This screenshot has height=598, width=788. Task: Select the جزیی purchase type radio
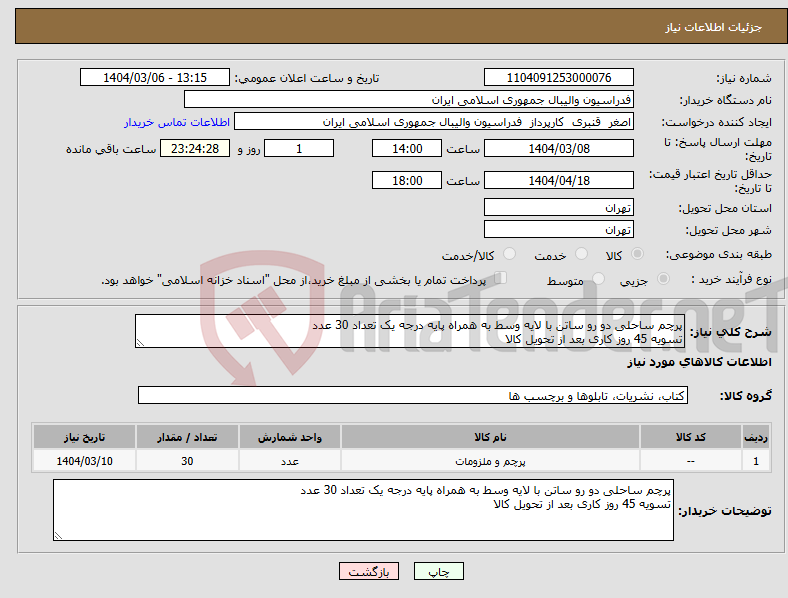coord(663,279)
